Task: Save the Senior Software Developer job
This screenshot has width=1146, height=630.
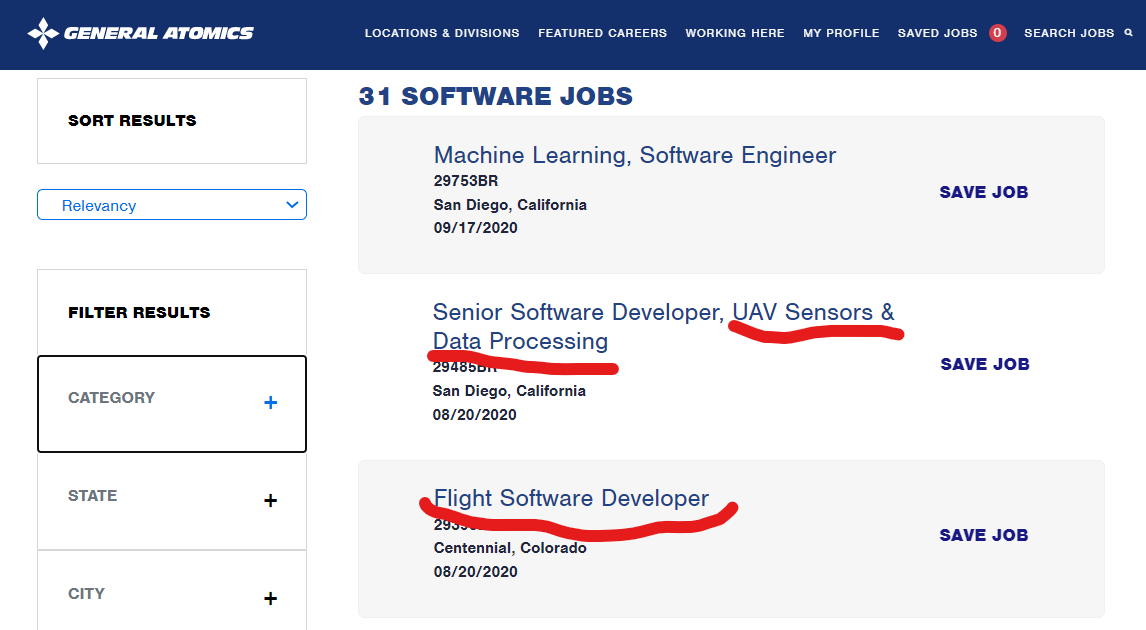Action: (985, 364)
